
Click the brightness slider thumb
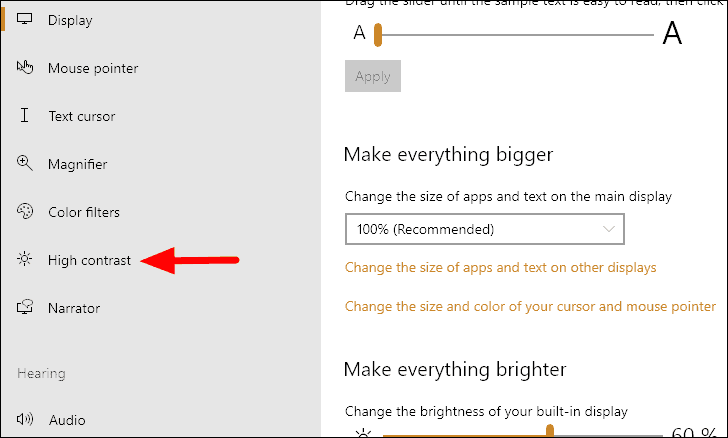click(x=550, y=432)
